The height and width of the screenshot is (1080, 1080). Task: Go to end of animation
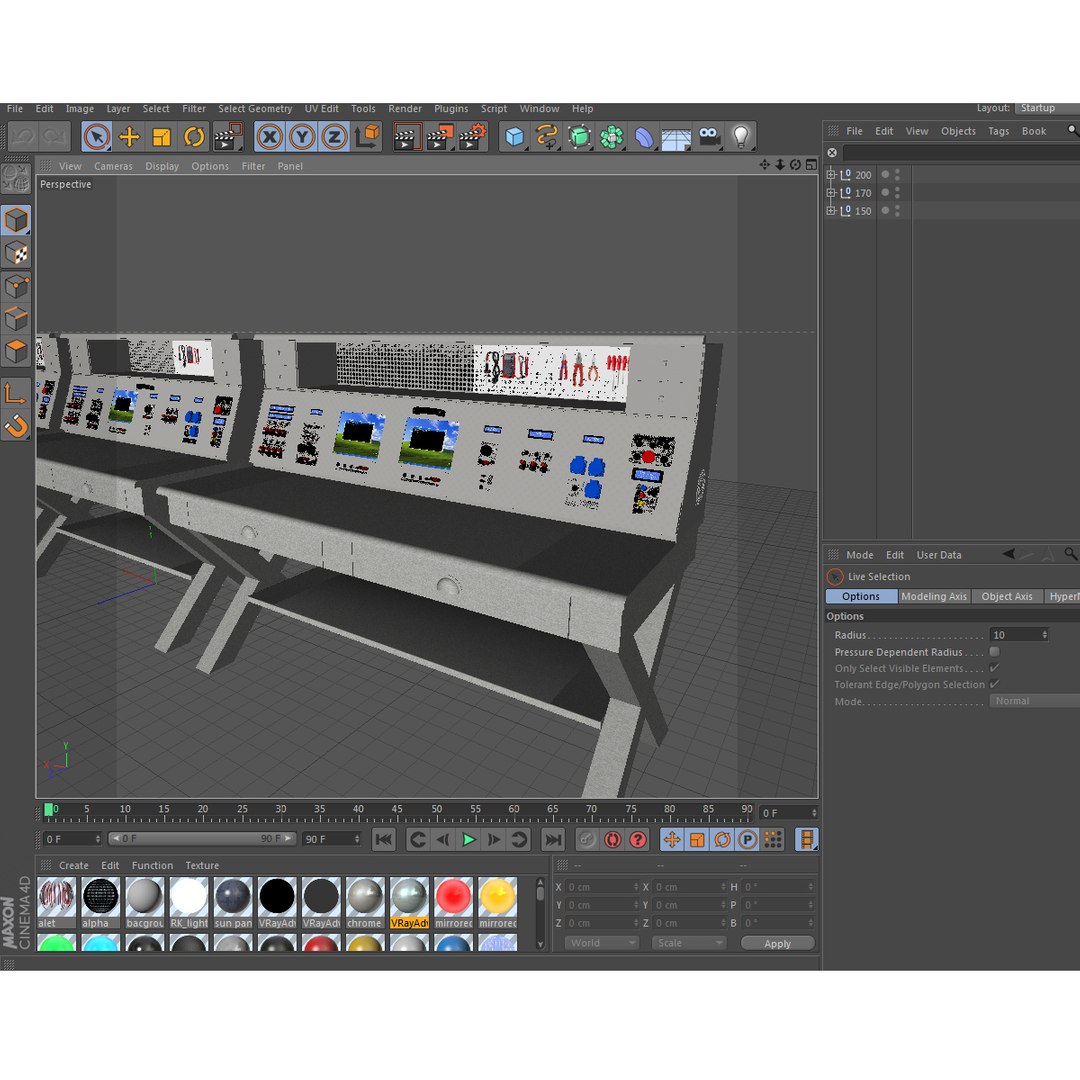[553, 840]
